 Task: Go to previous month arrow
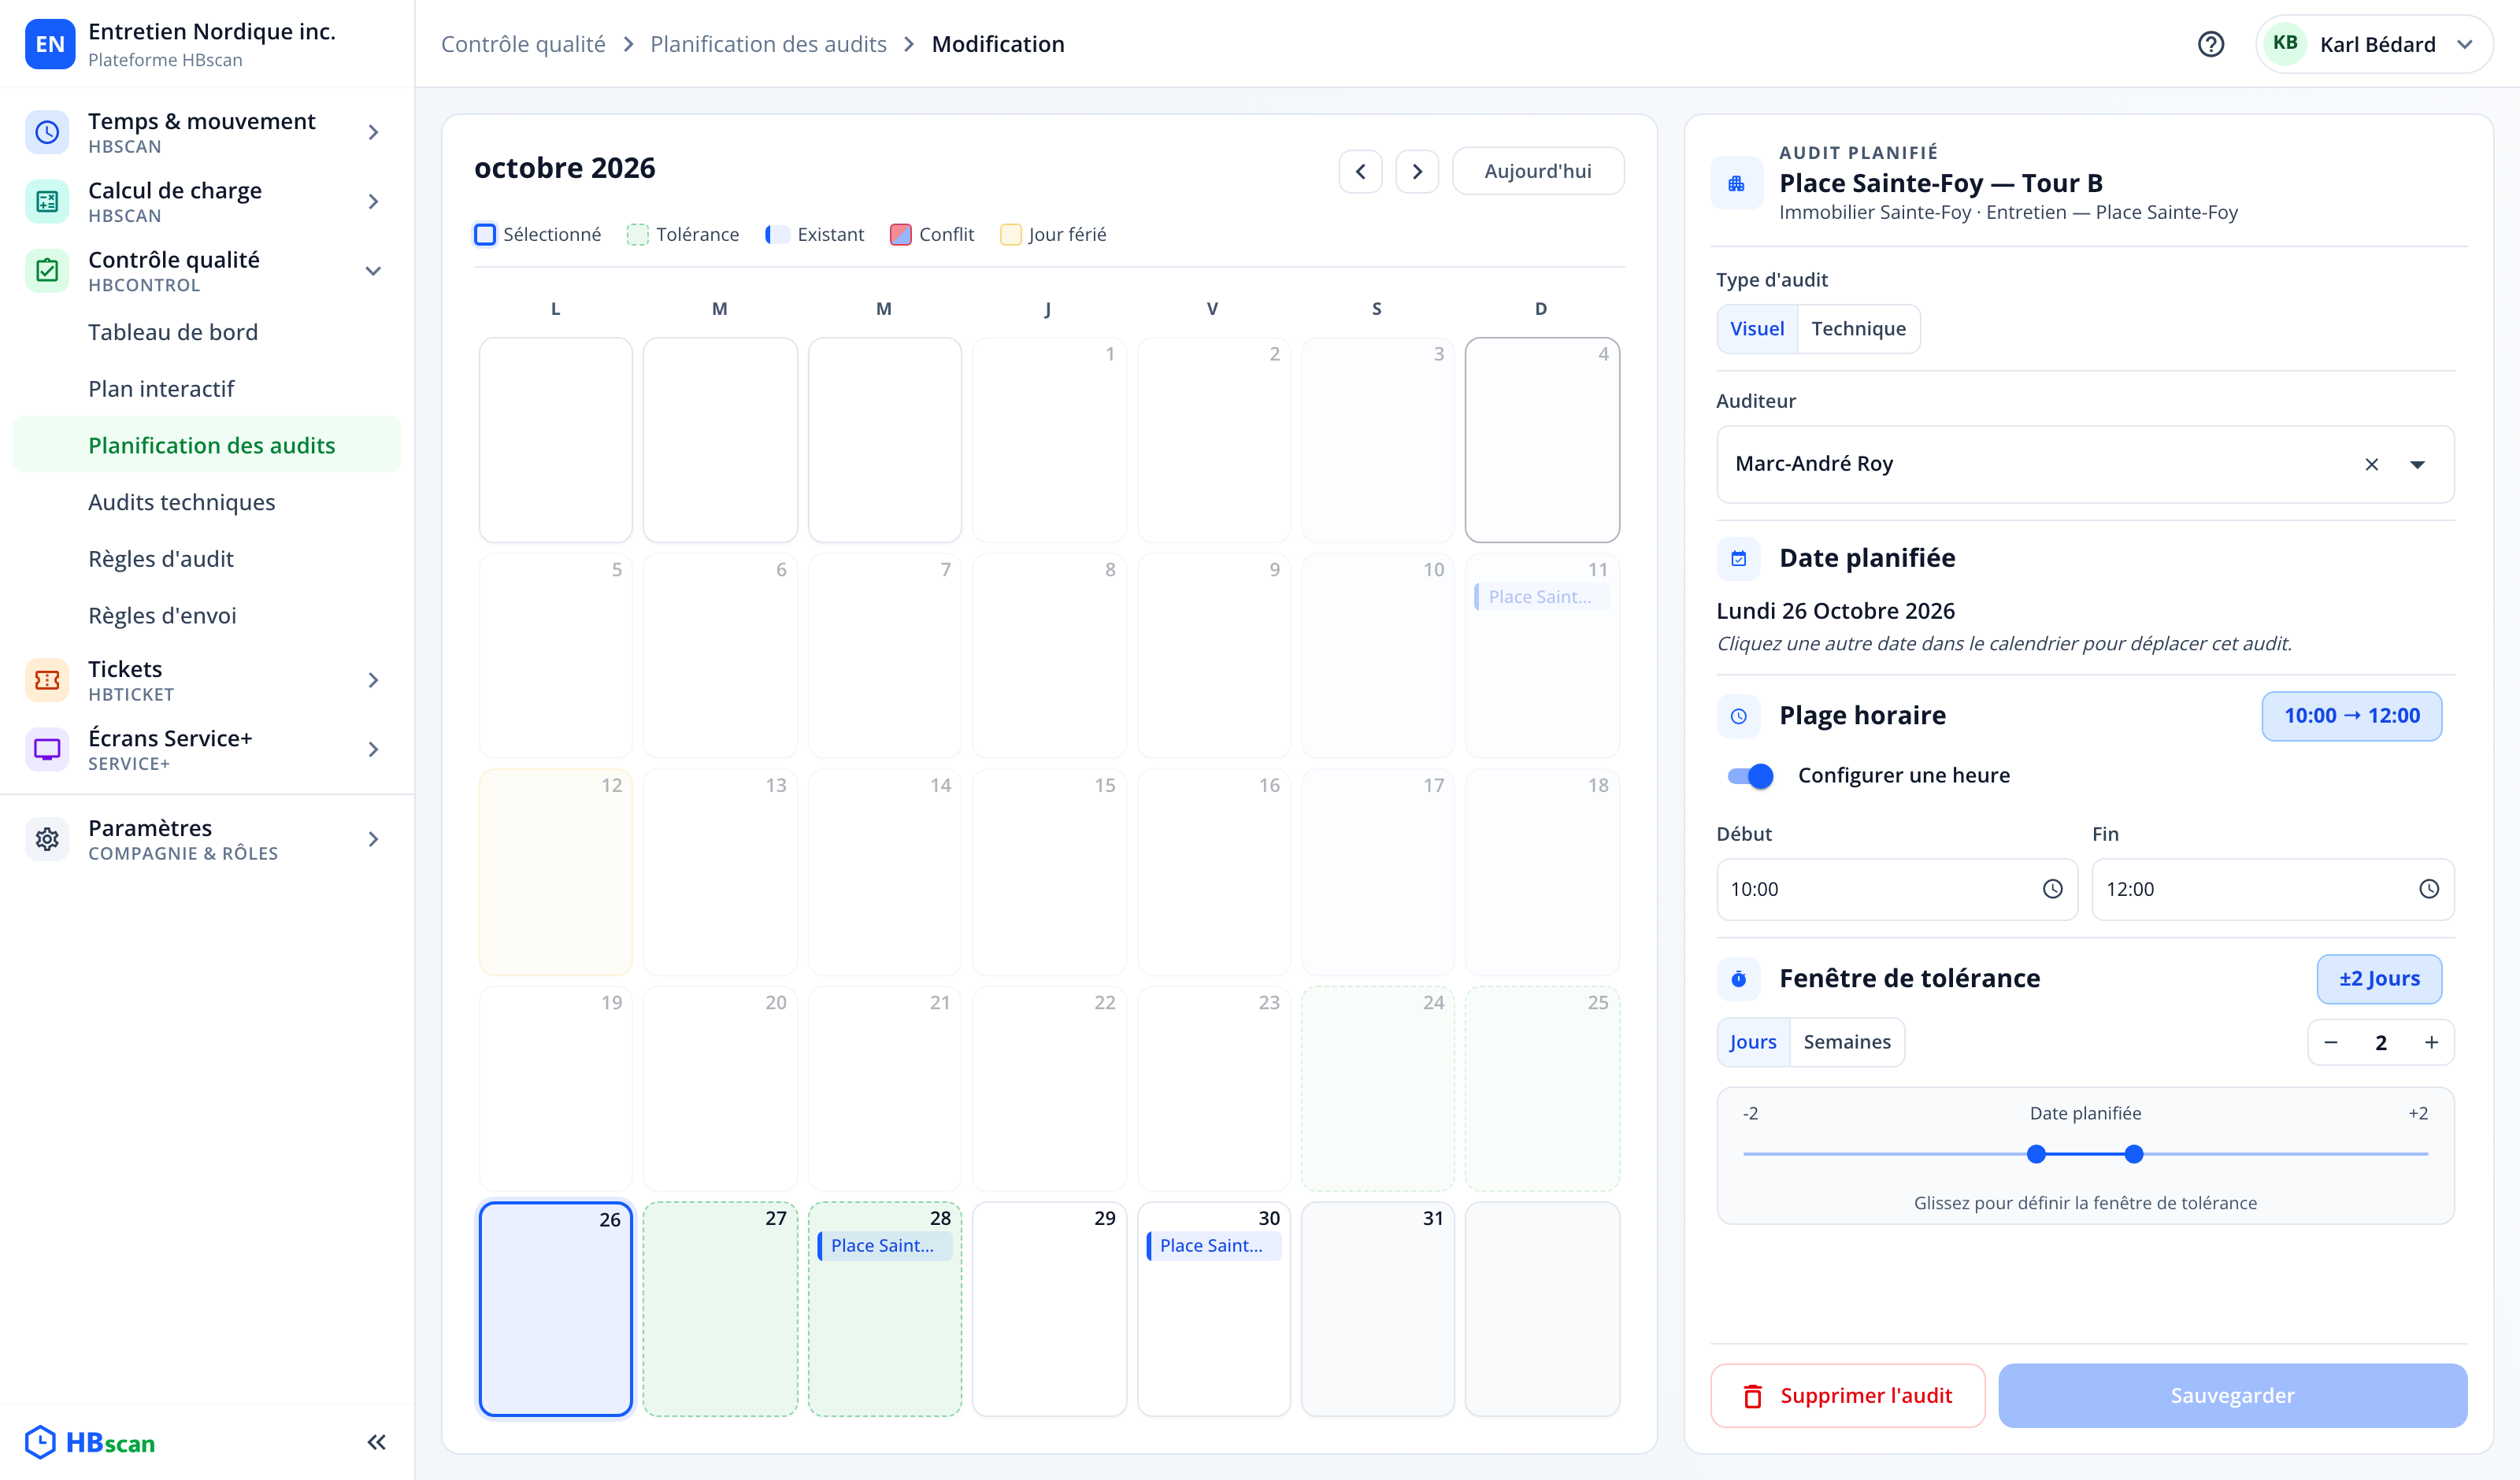[1360, 171]
